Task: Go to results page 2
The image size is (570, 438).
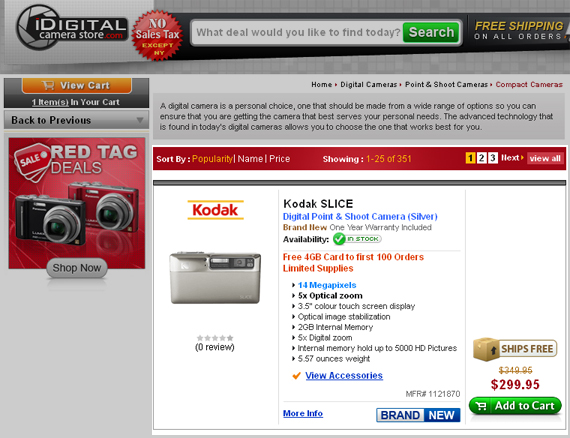Action: point(481,158)
